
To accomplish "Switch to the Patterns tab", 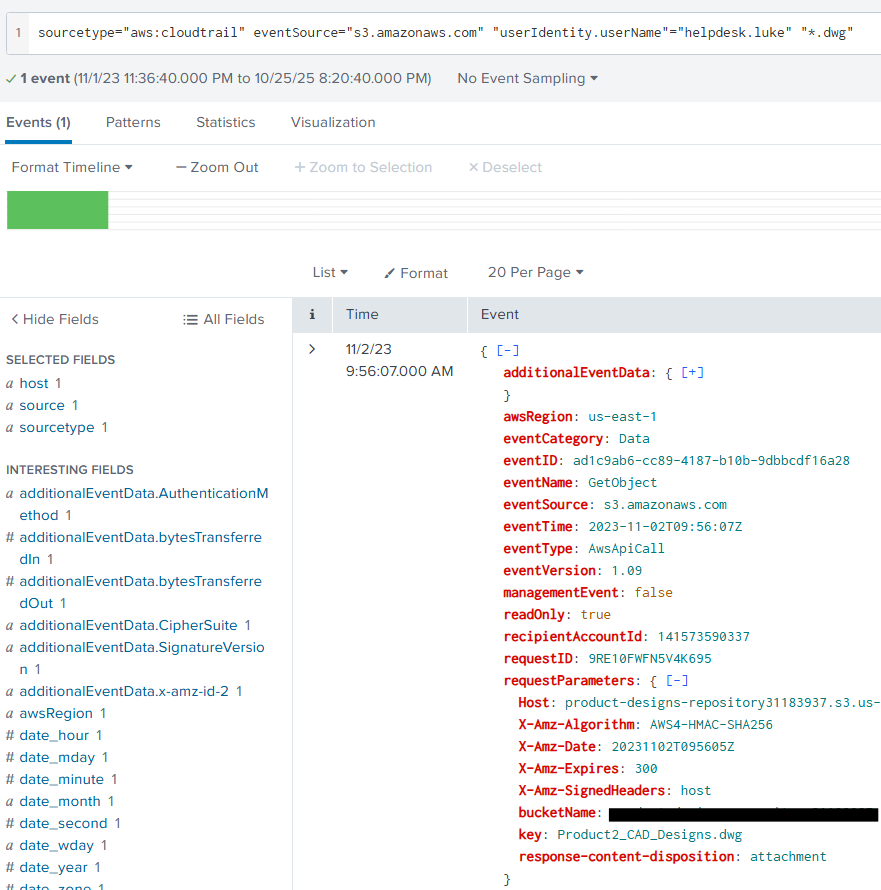I will (133, 122).
